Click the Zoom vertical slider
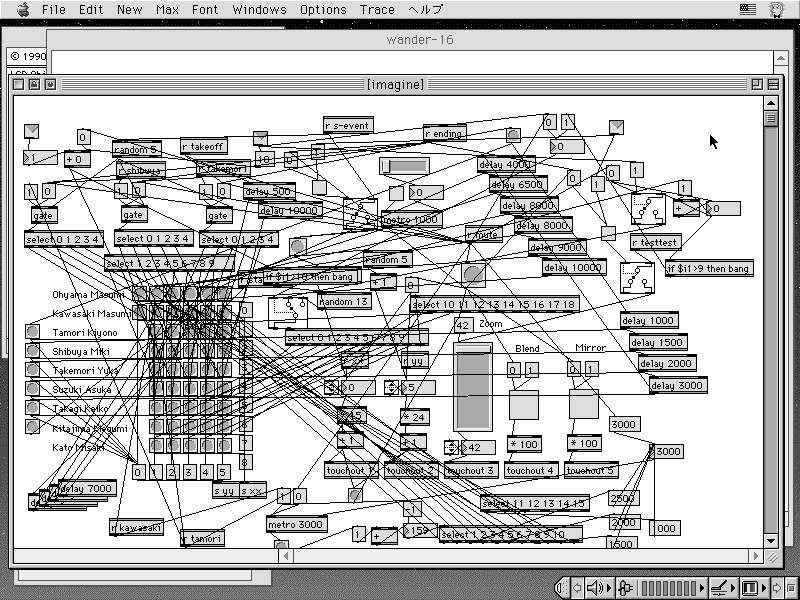Image resolution: width=800 pixels, height=600 pixels. tap(473, 387)
